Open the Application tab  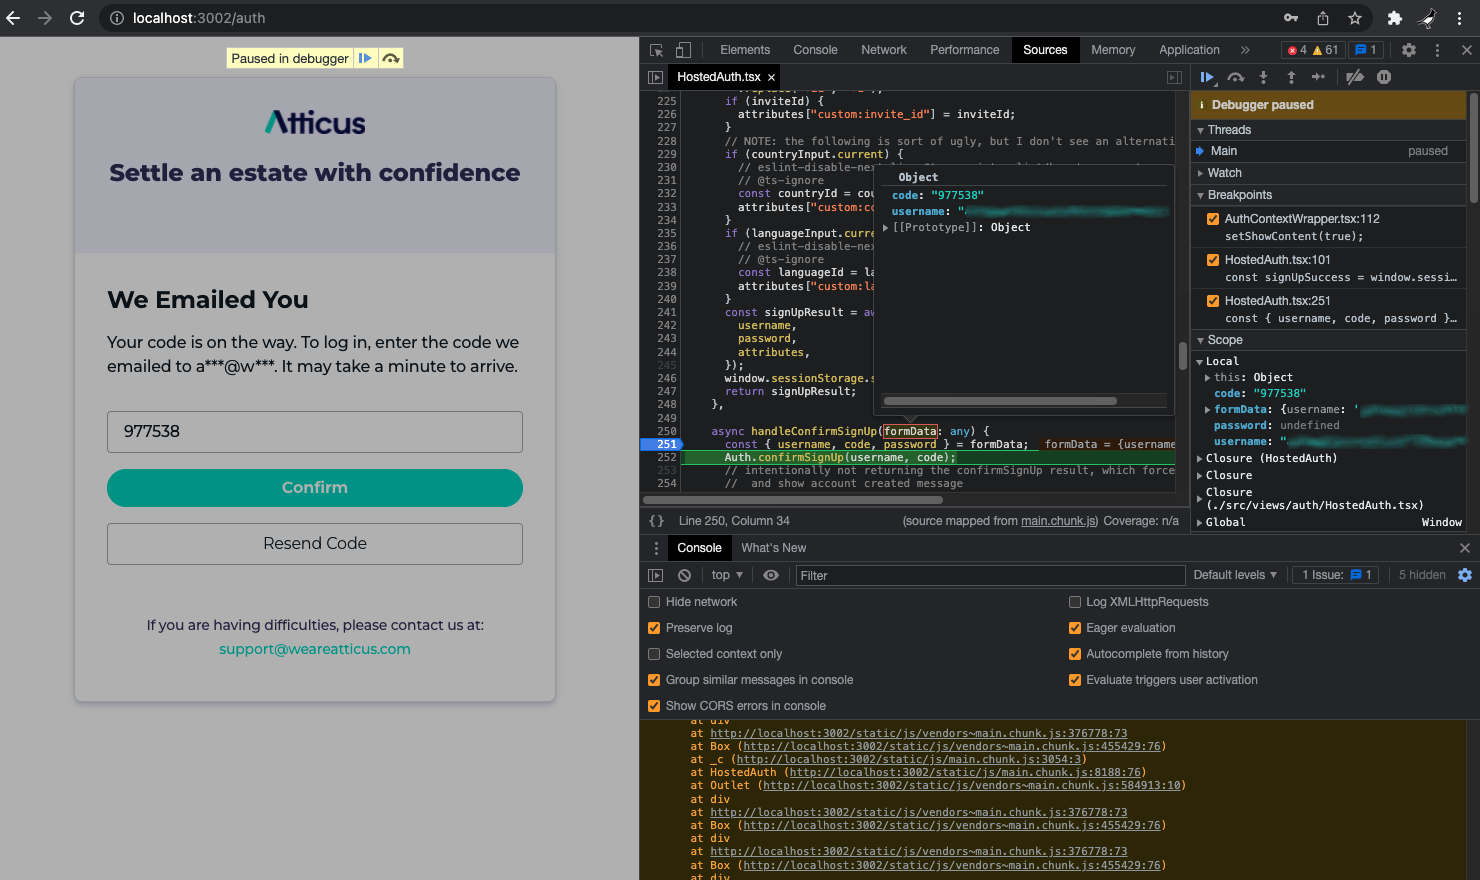tap(1189, 50)
